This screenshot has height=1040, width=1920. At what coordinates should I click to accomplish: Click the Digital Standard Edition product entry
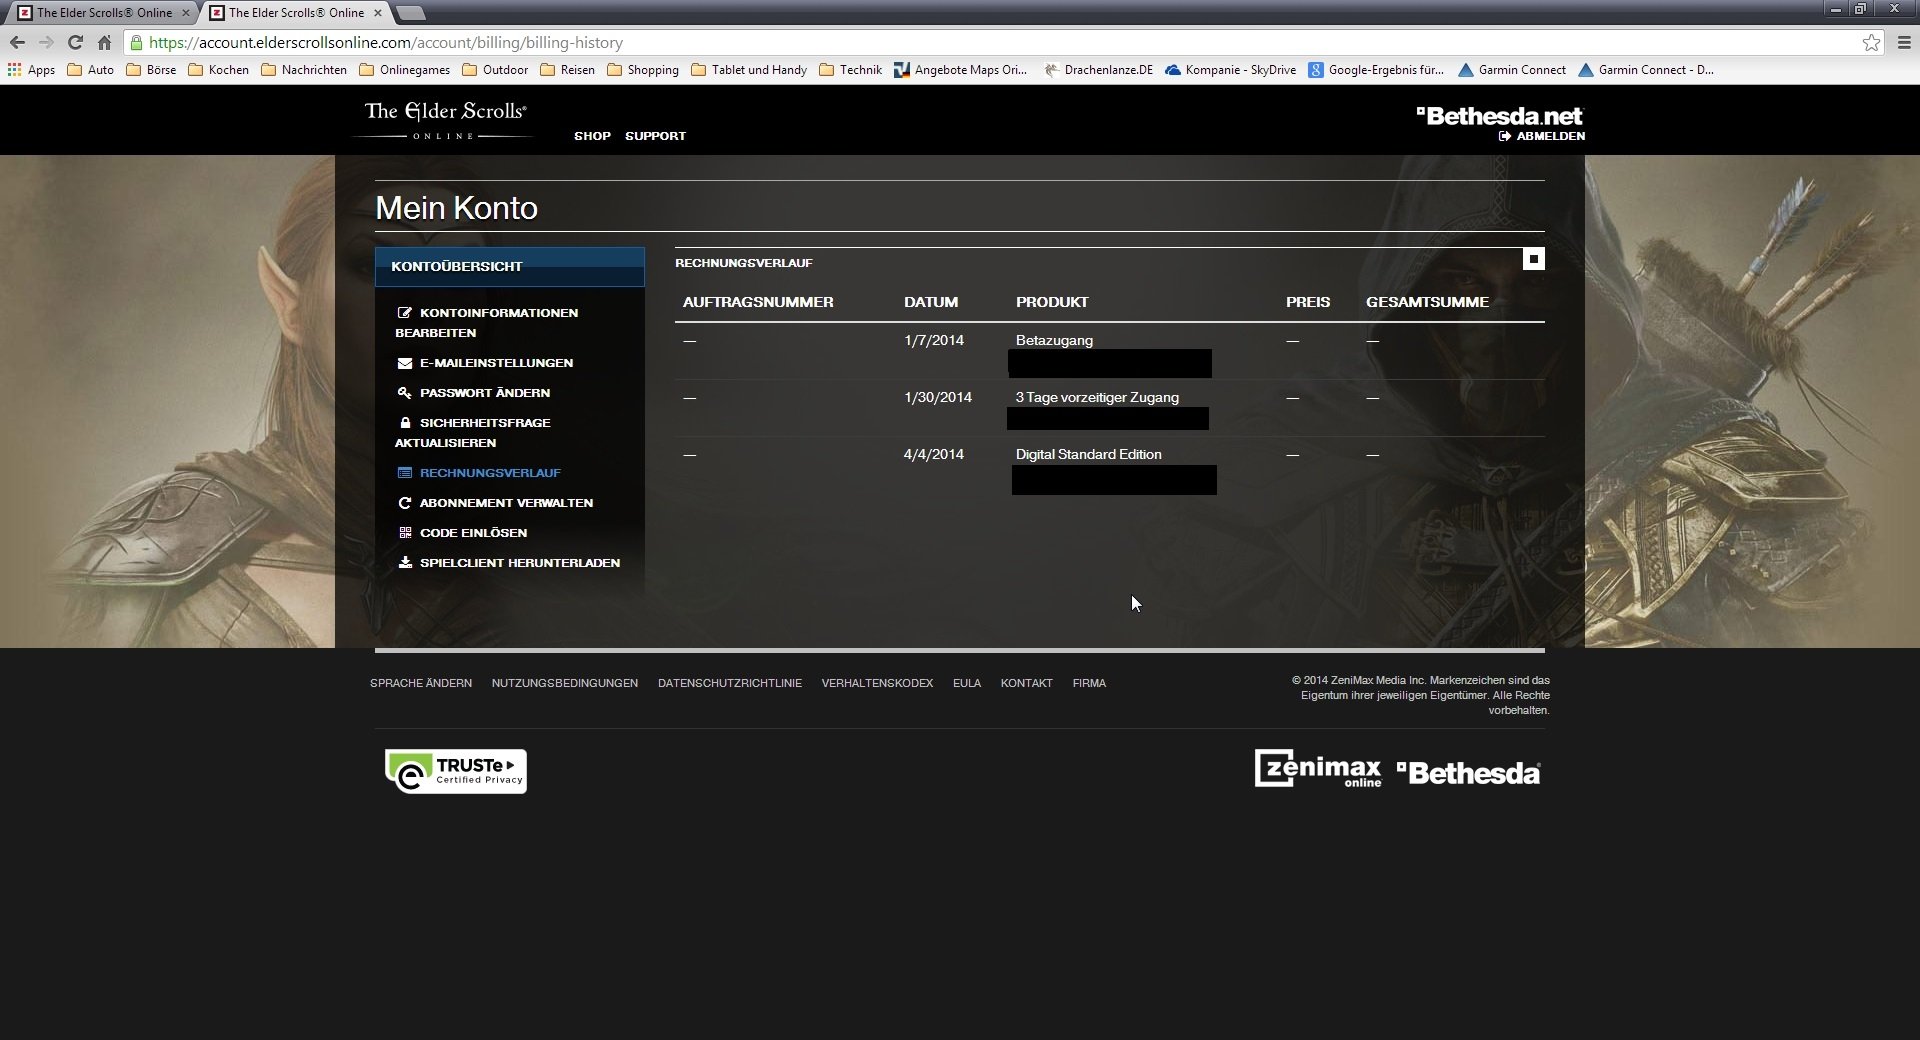point(1088,454)
